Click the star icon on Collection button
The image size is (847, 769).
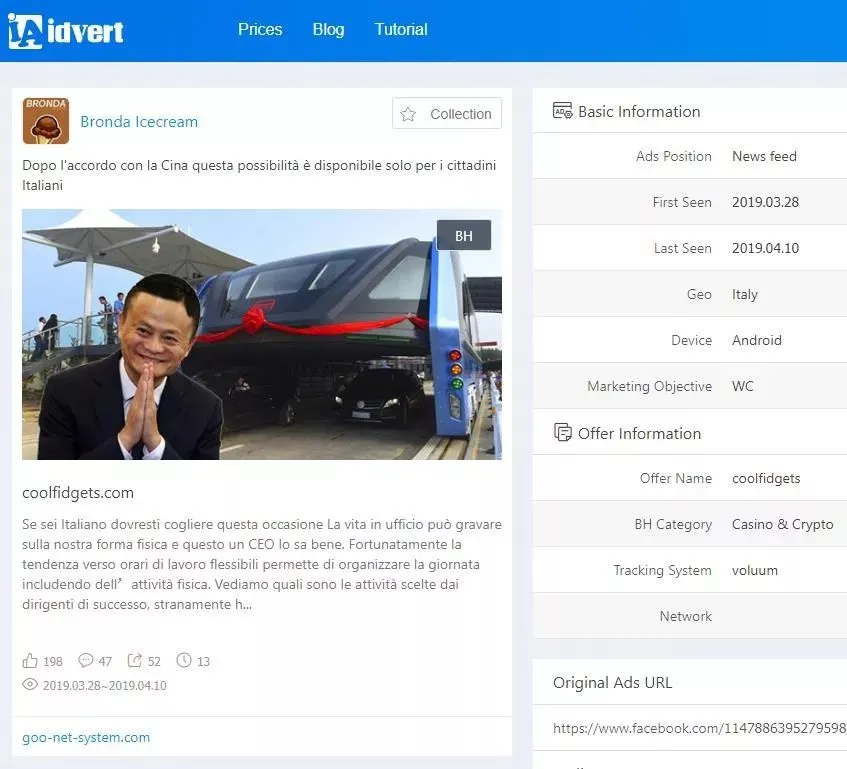[x=408, y=114]
